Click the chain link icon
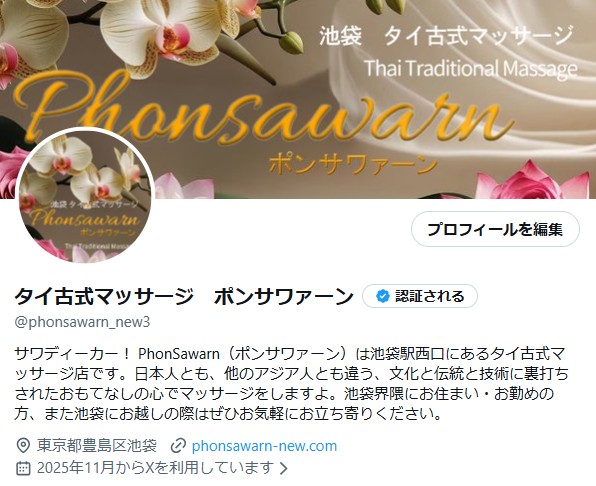Viewport: 596px width, 486px height. point(178,445)
